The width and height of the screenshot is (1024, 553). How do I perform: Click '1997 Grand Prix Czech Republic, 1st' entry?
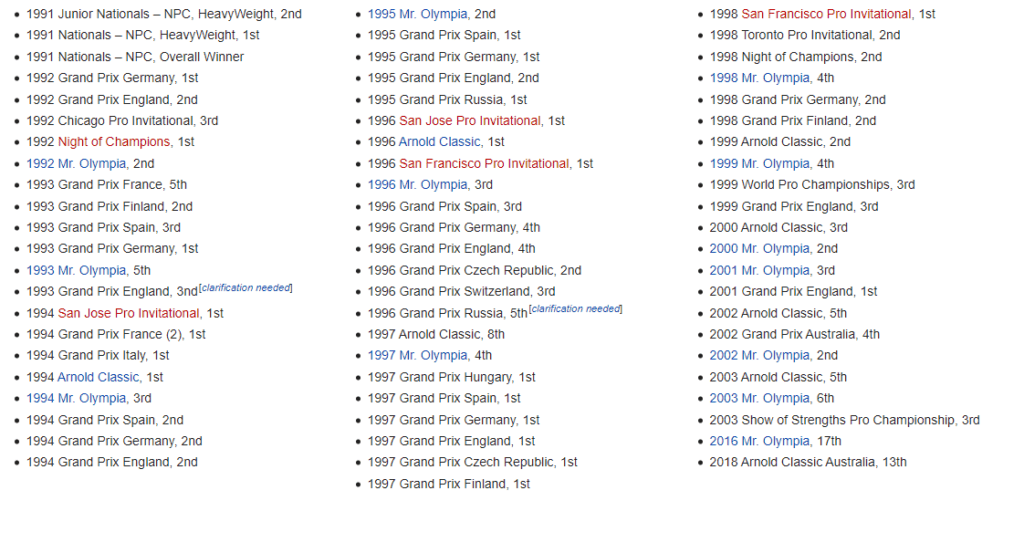pyautogui.click(x=473, y=462)
